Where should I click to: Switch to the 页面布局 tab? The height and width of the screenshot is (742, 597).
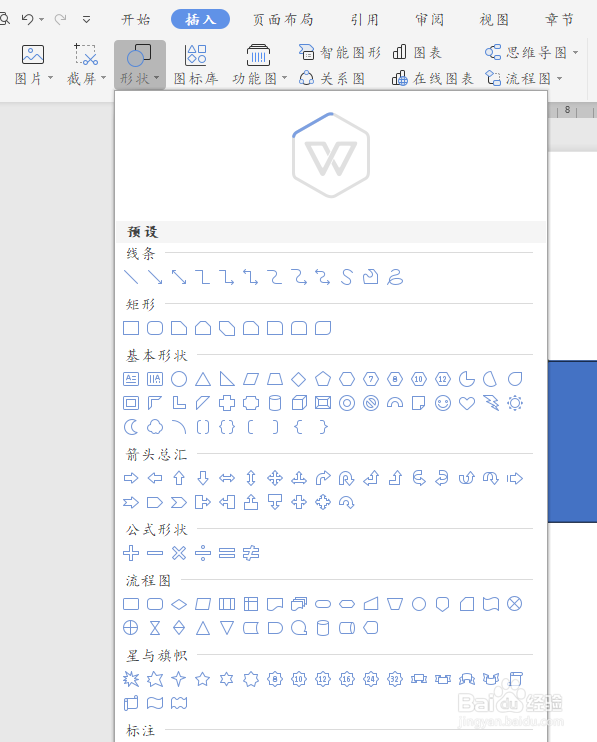[x=283, y=19]
